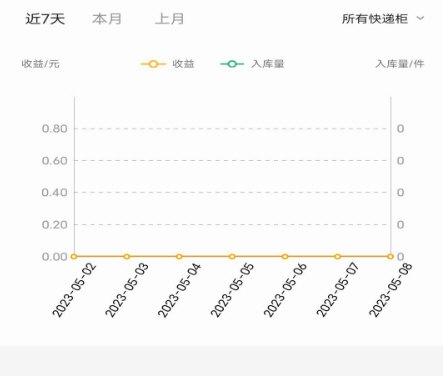Switch to the 上月 tab
The height and width of the screenshot is (376, 443).
[170, 19]
